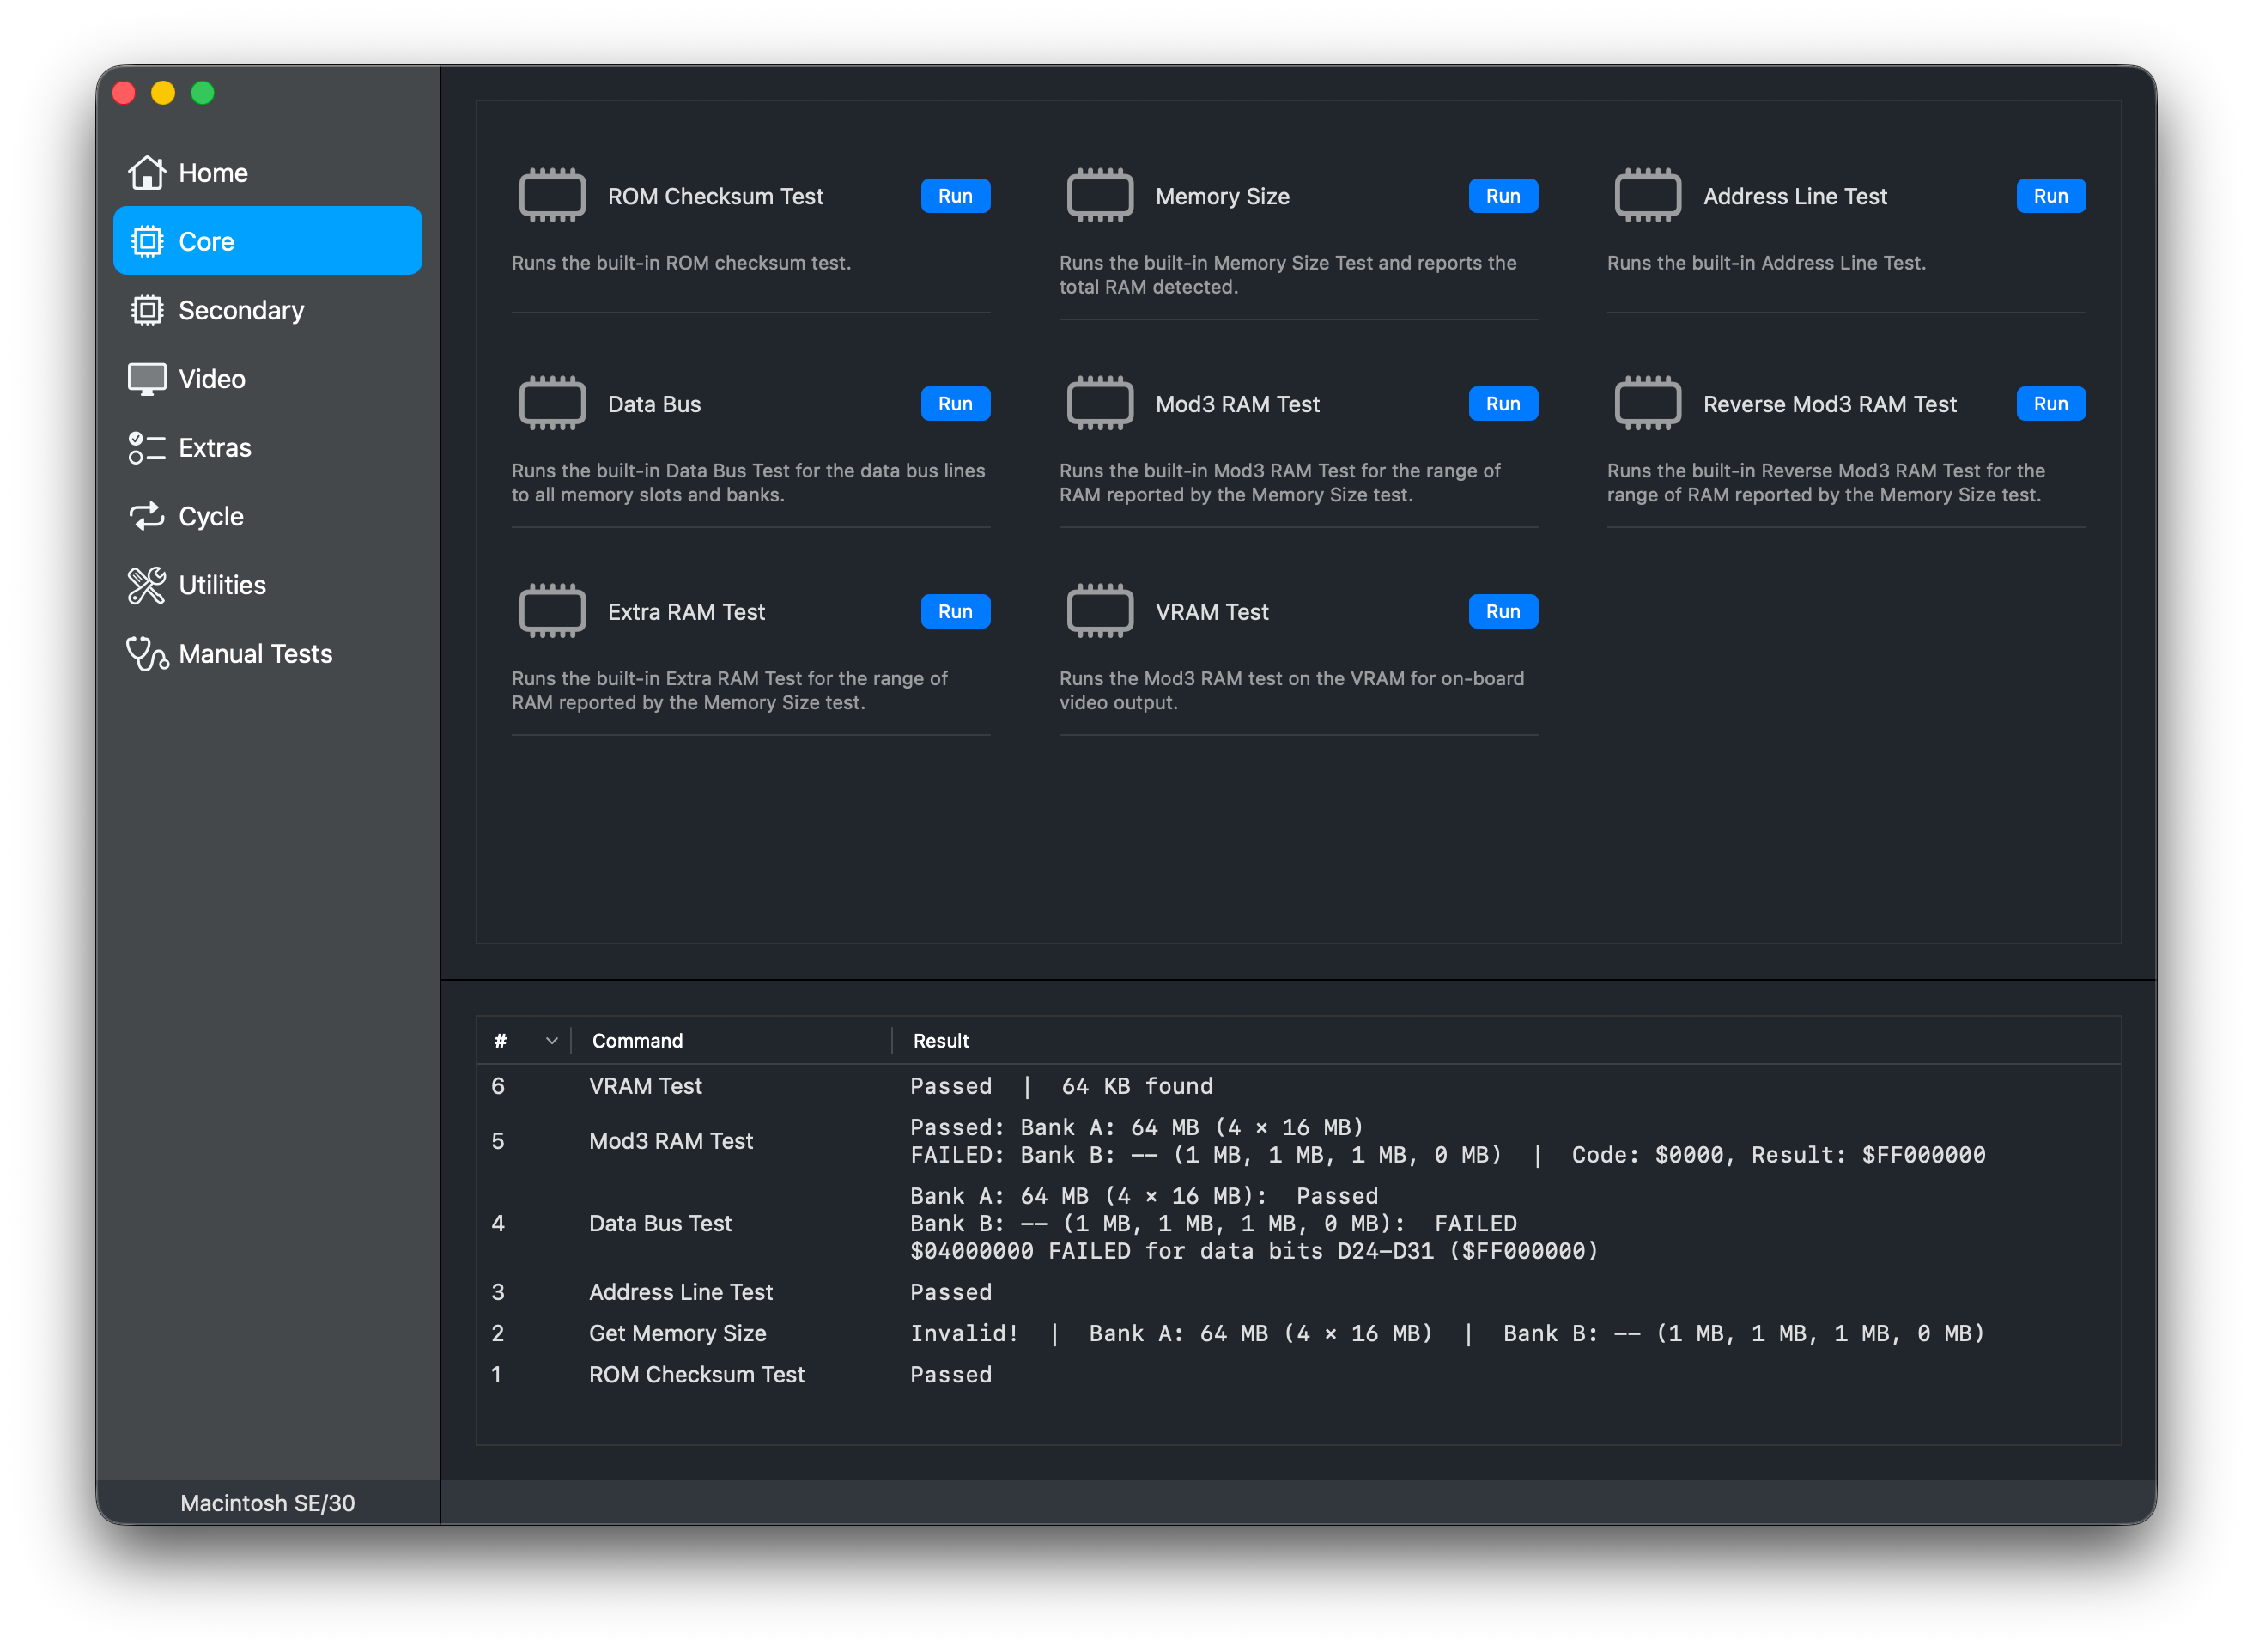Click the Extras checklist icon
Screen dimensions: 2253x1652
146,448
